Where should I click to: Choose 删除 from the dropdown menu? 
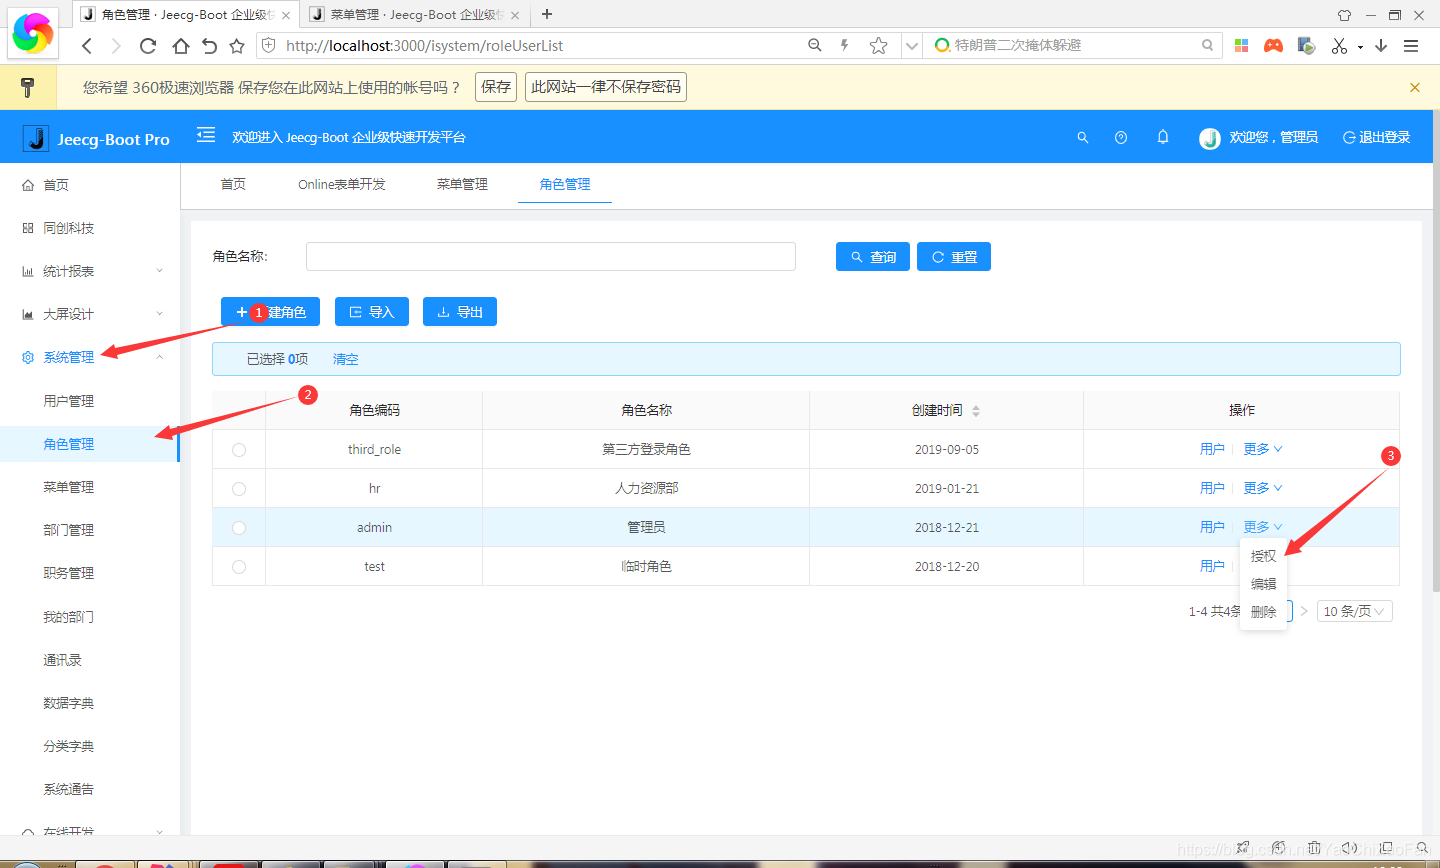[x=1263, y=612]
